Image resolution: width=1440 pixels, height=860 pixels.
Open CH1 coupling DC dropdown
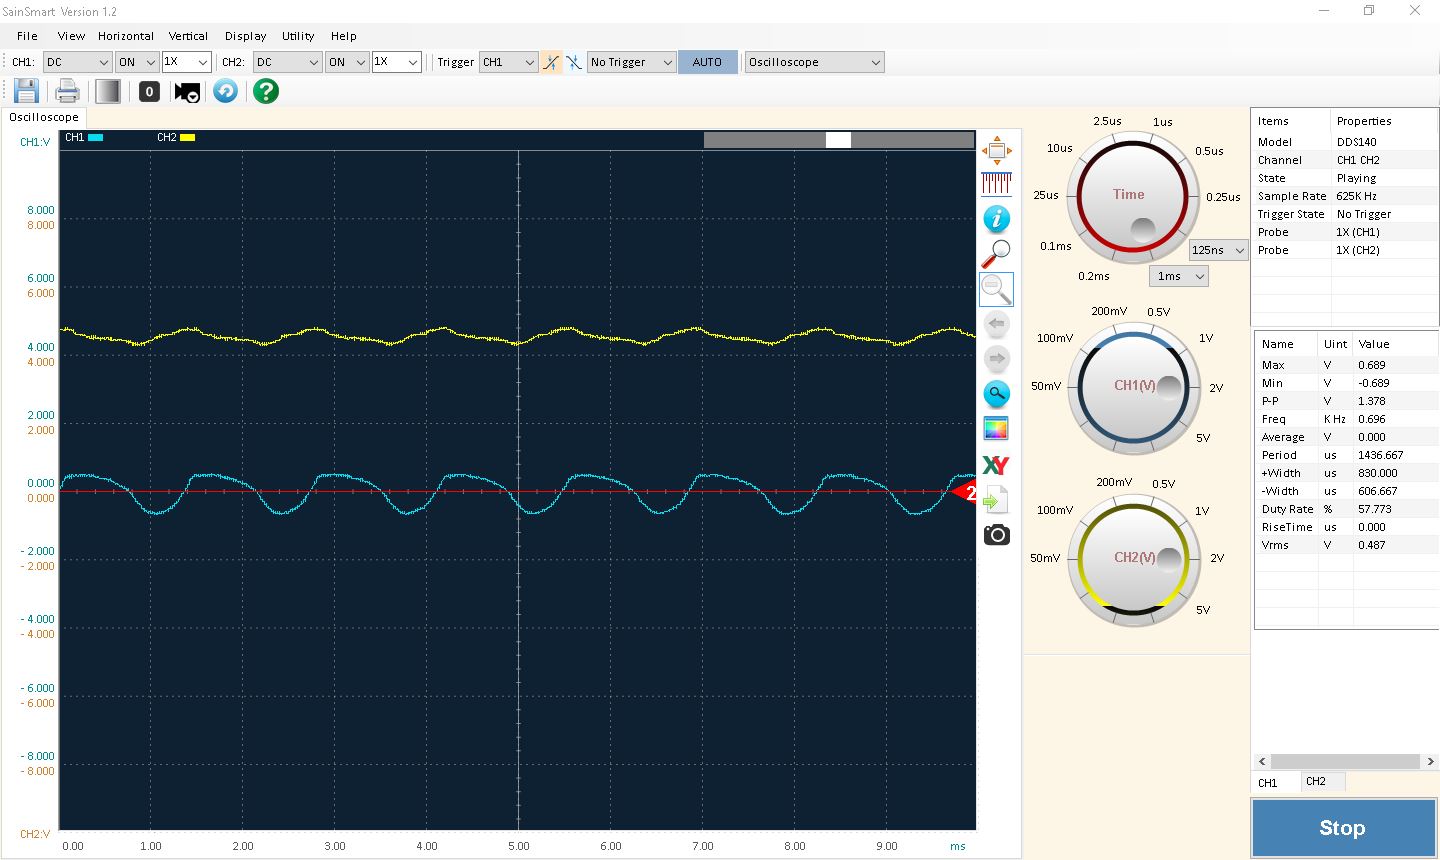[77, 62]
